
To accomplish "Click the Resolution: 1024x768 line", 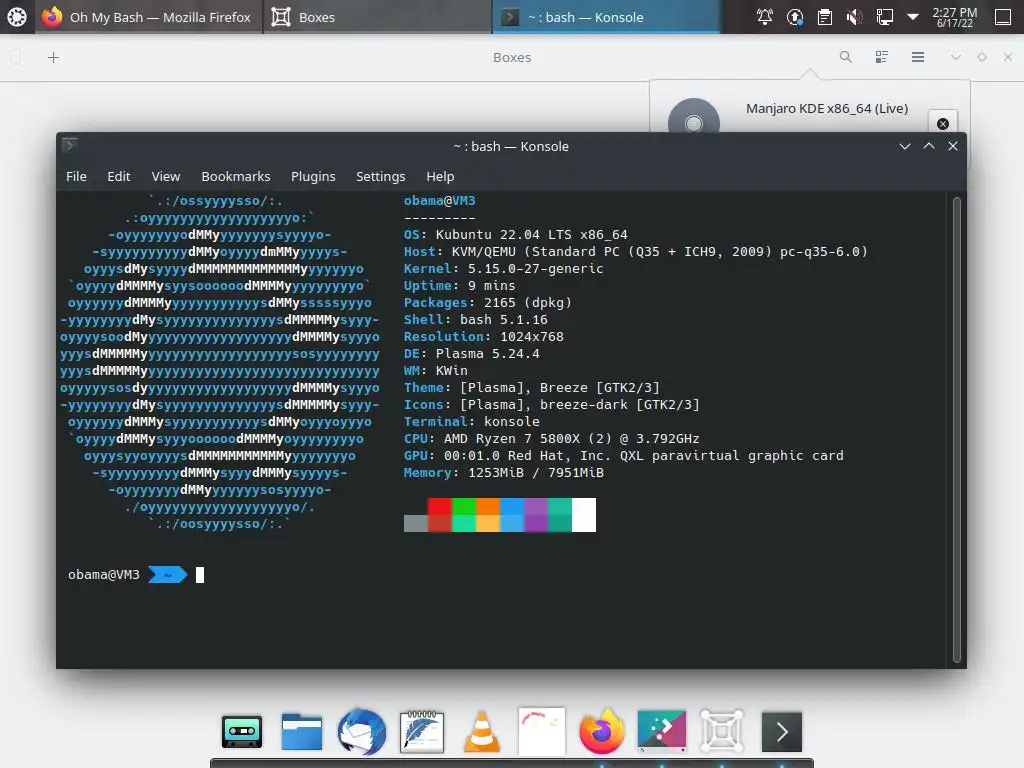I will pos(483,336).
